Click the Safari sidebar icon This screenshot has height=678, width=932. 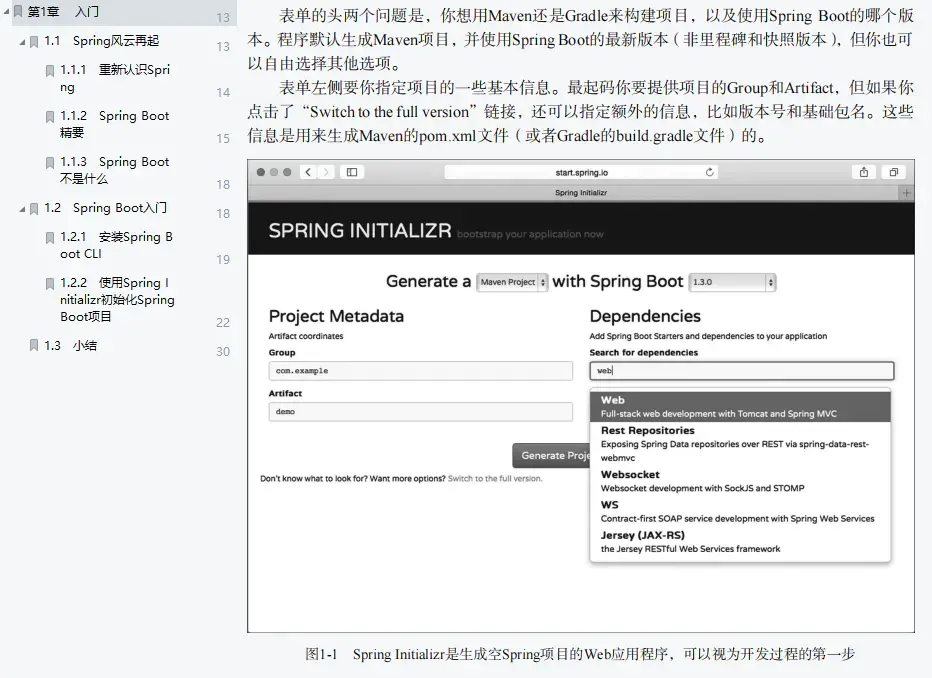(351, 170)
